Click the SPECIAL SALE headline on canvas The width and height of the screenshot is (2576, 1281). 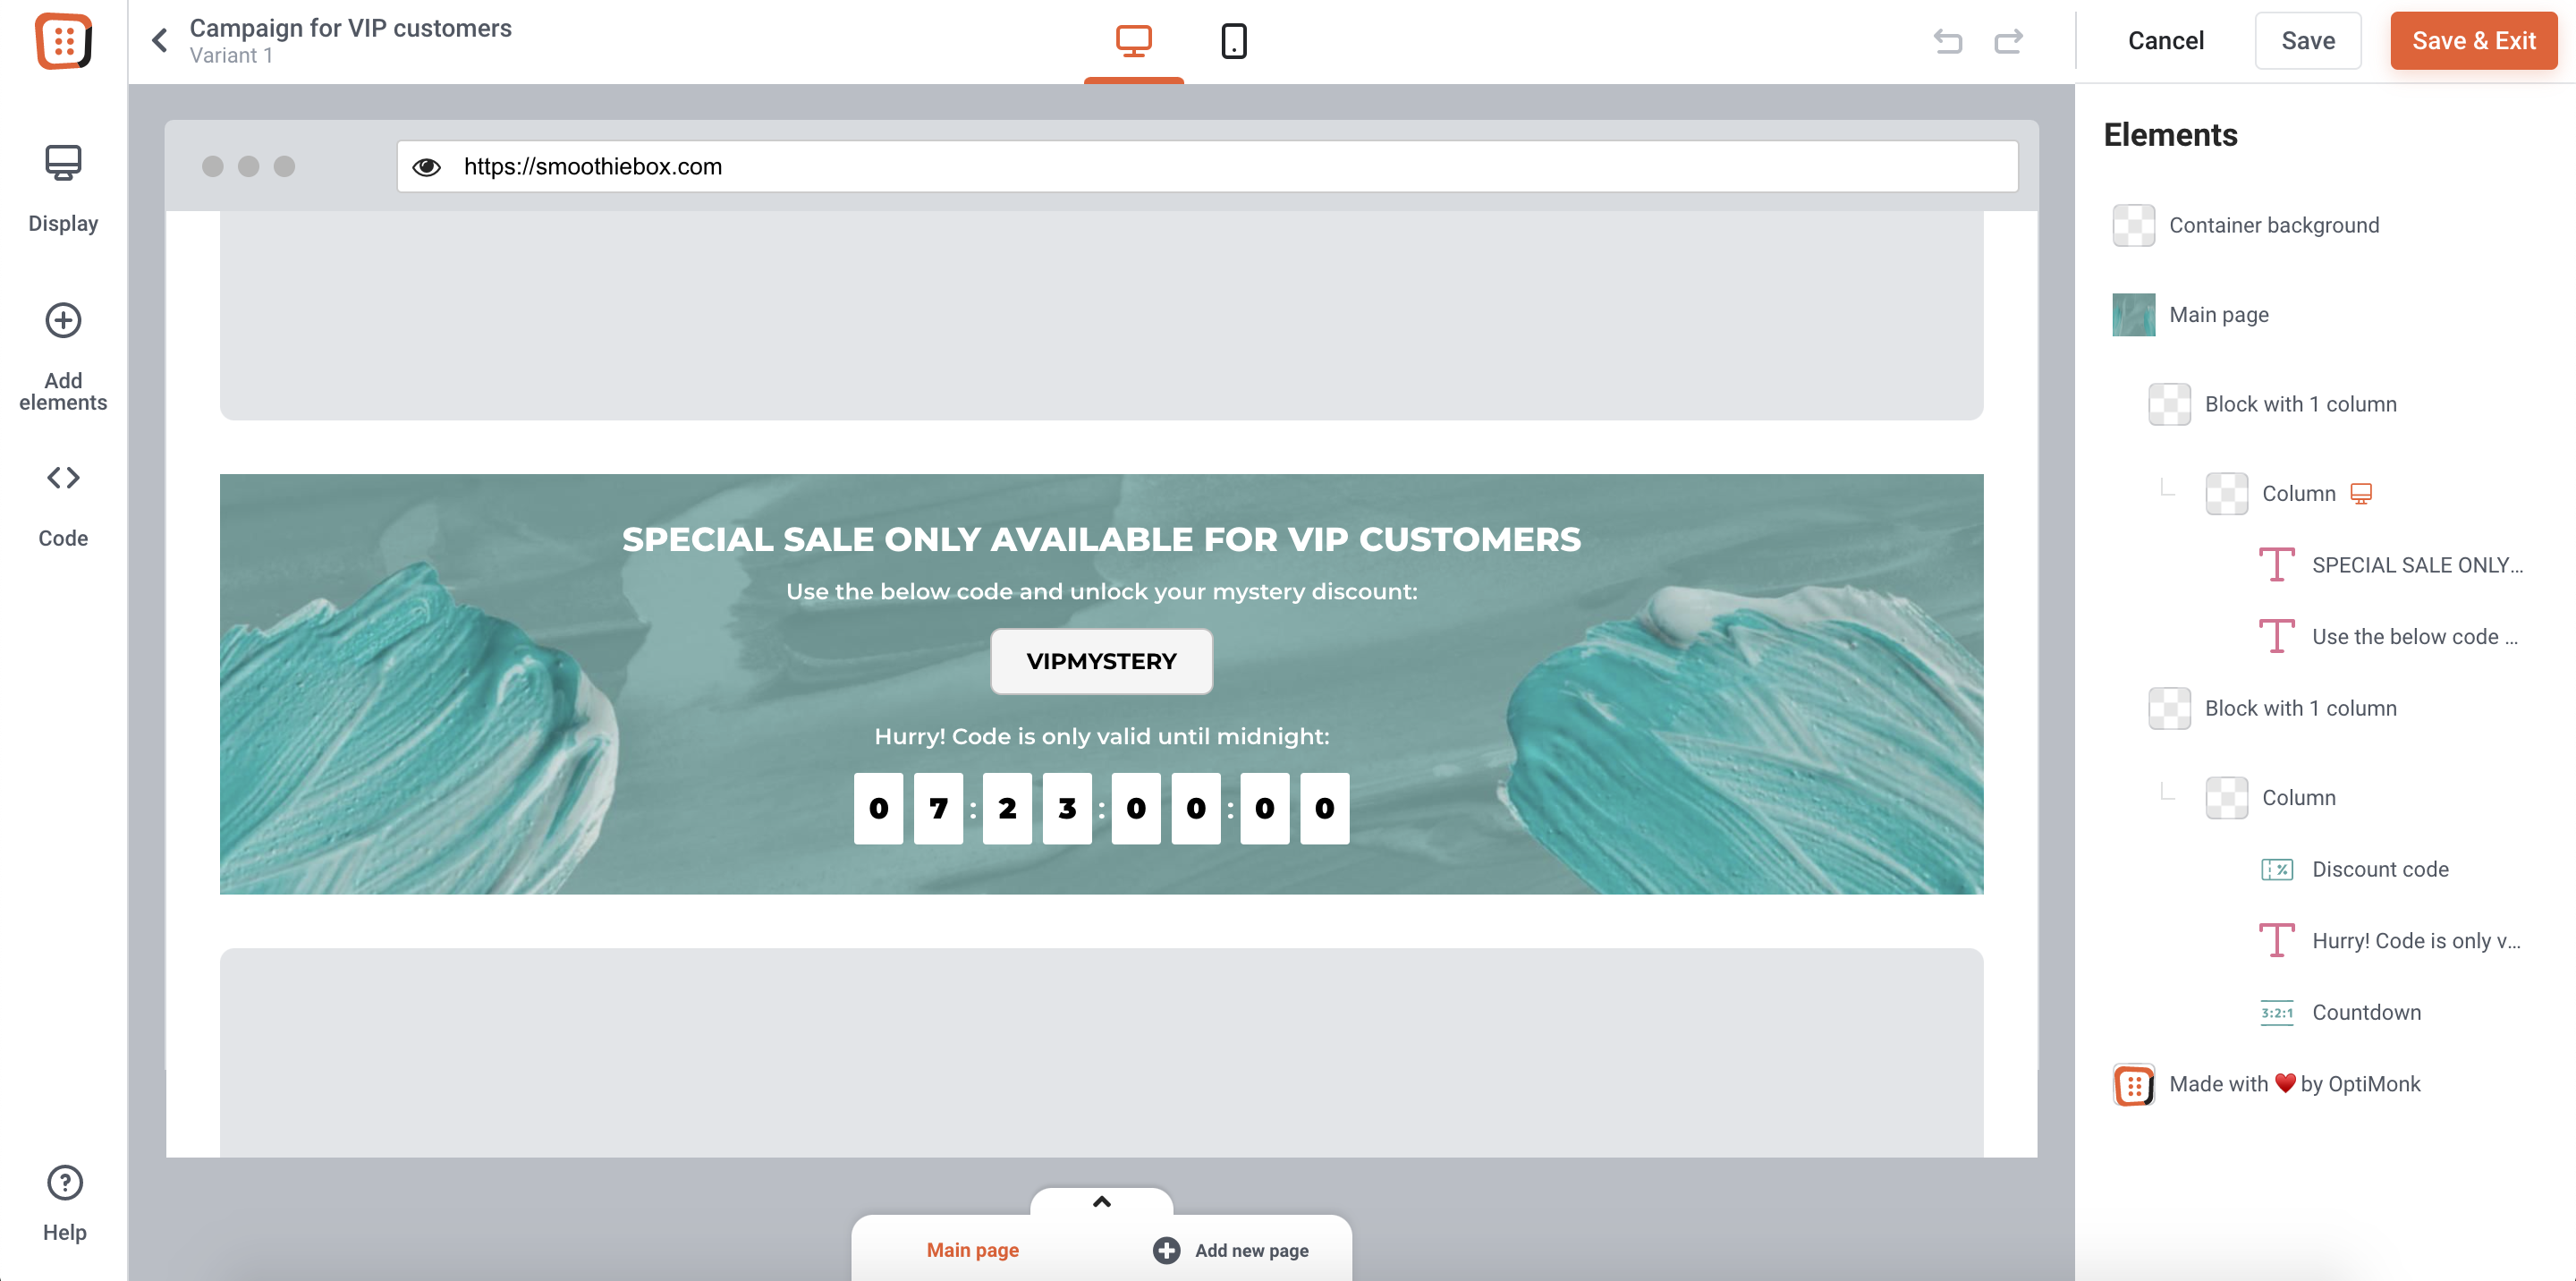[x=1101, y=540]
